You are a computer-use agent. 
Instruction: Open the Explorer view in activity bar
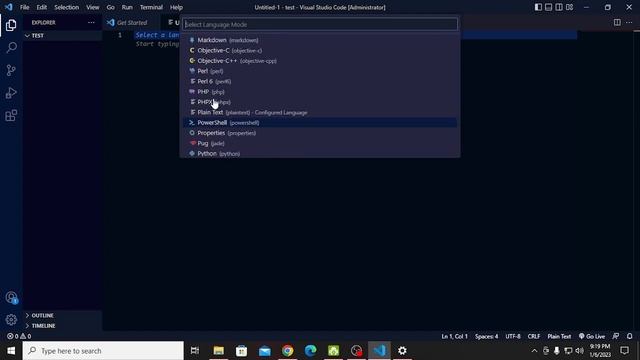(x=11, y=25)
